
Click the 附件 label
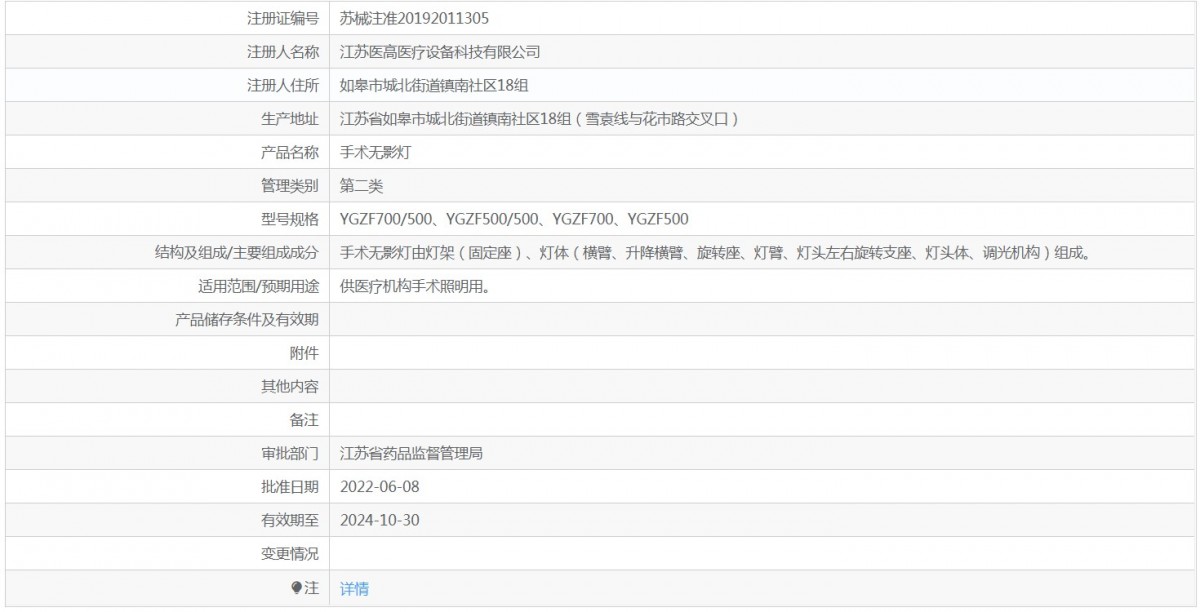304,353
